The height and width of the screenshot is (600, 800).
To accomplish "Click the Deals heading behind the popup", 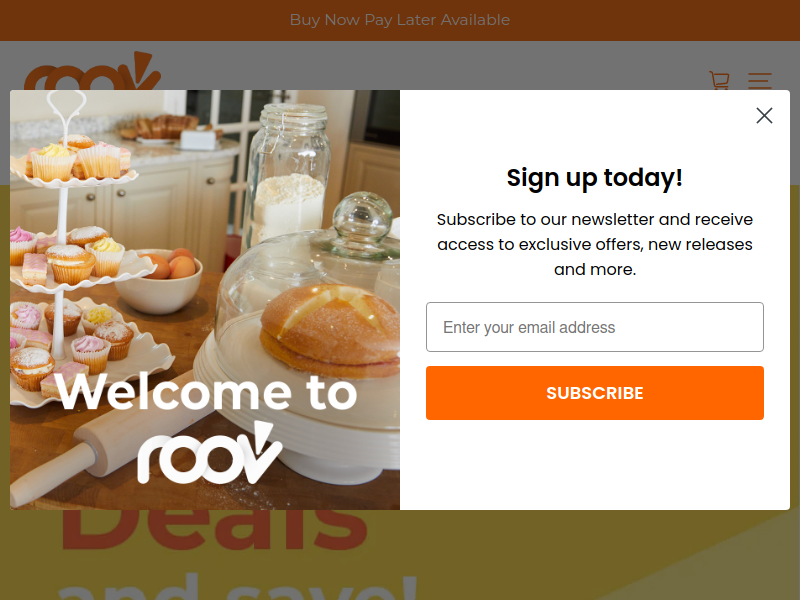I will 214,530.
